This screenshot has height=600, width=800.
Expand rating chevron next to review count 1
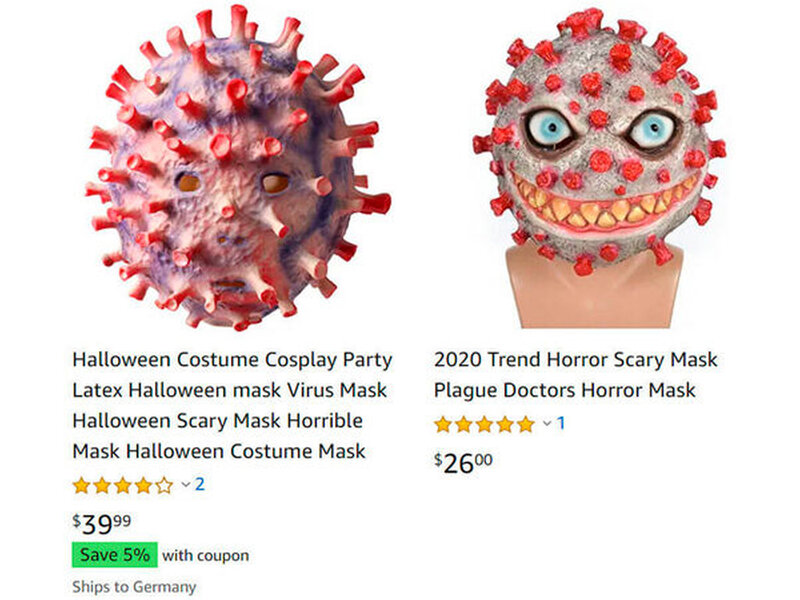pos(547,423)
